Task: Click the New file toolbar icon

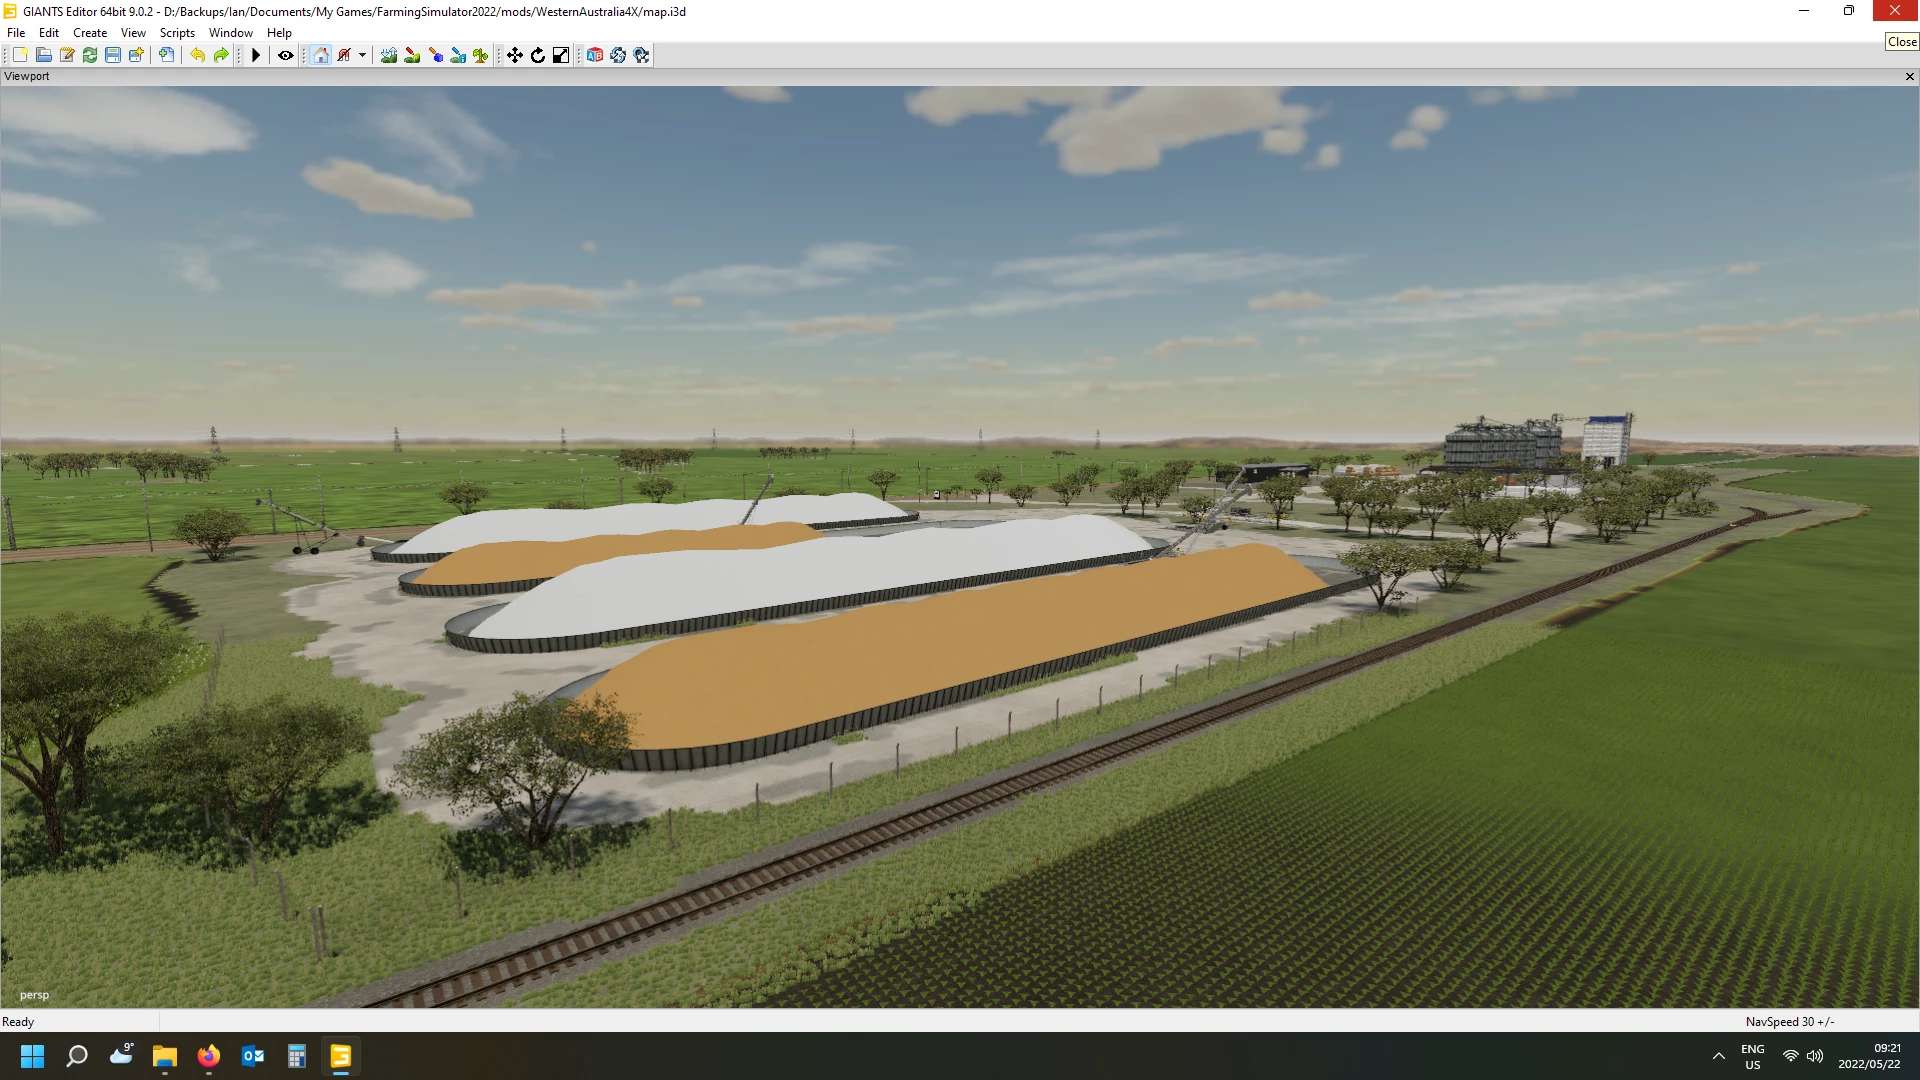Action: tap(20, 55)
